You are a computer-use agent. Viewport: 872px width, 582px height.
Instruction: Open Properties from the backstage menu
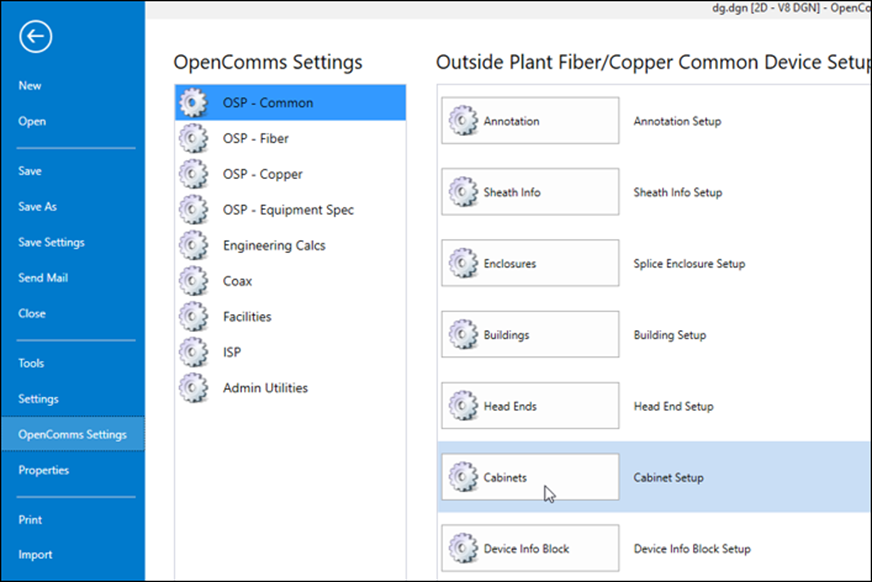click(x=43, y=470)
